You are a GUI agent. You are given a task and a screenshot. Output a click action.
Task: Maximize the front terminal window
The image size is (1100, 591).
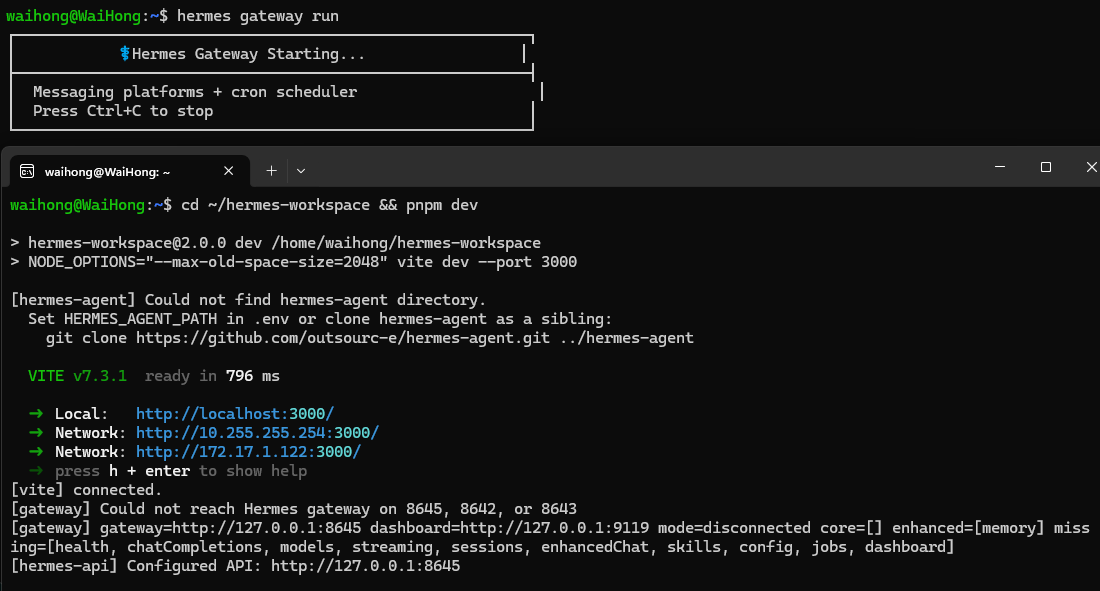coord(1046,167)
